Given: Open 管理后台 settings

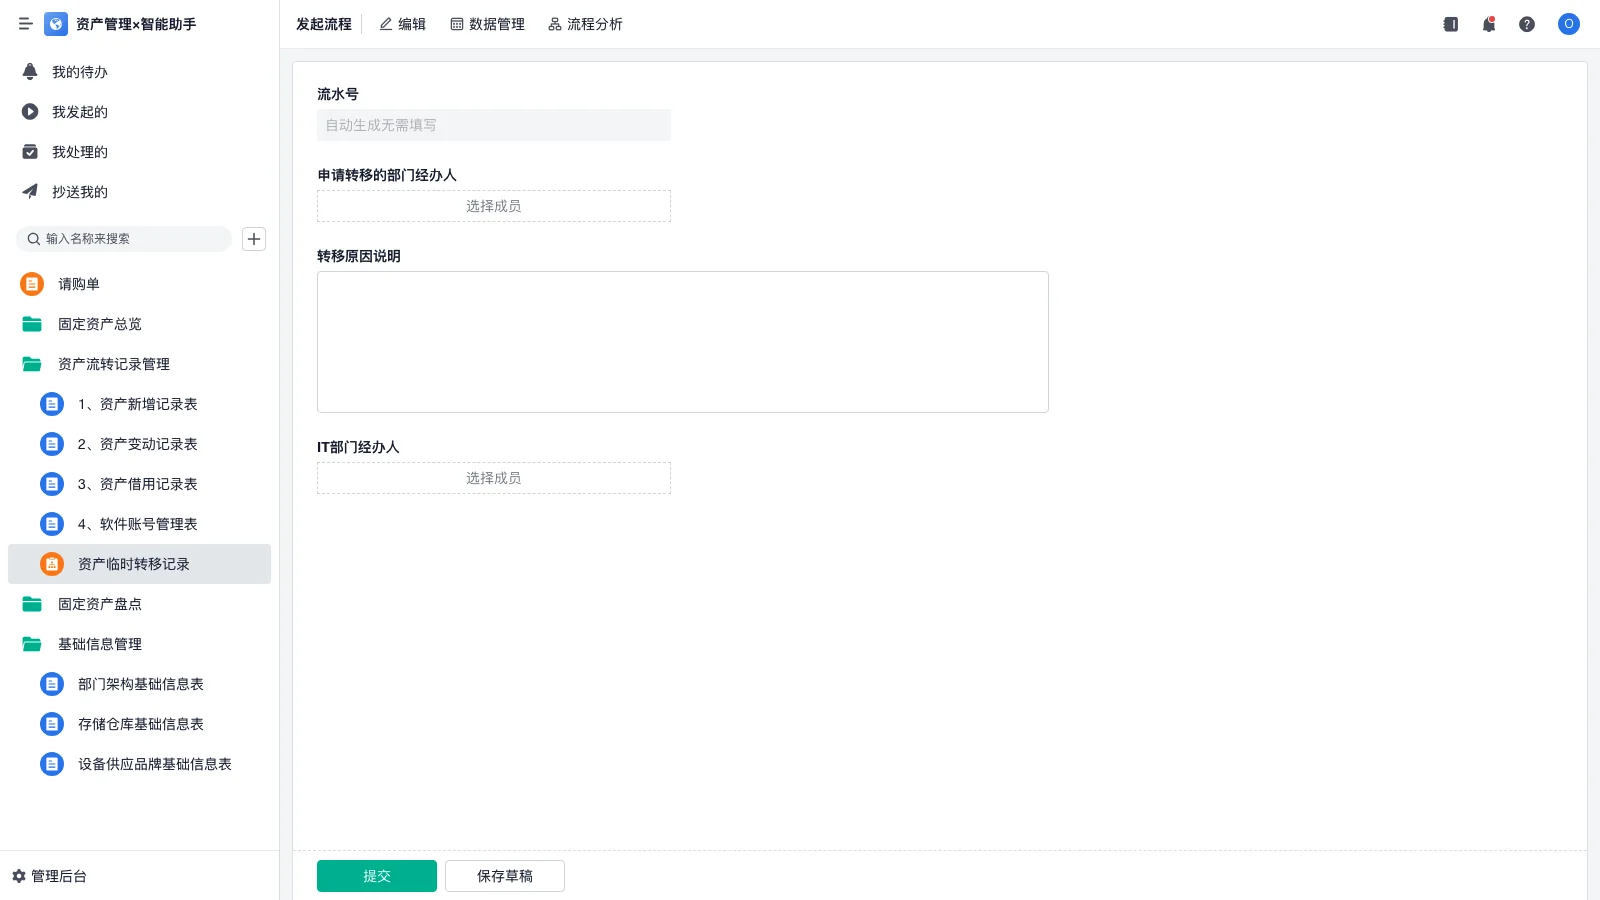Looking at the screenshot, I should [50, 876].
